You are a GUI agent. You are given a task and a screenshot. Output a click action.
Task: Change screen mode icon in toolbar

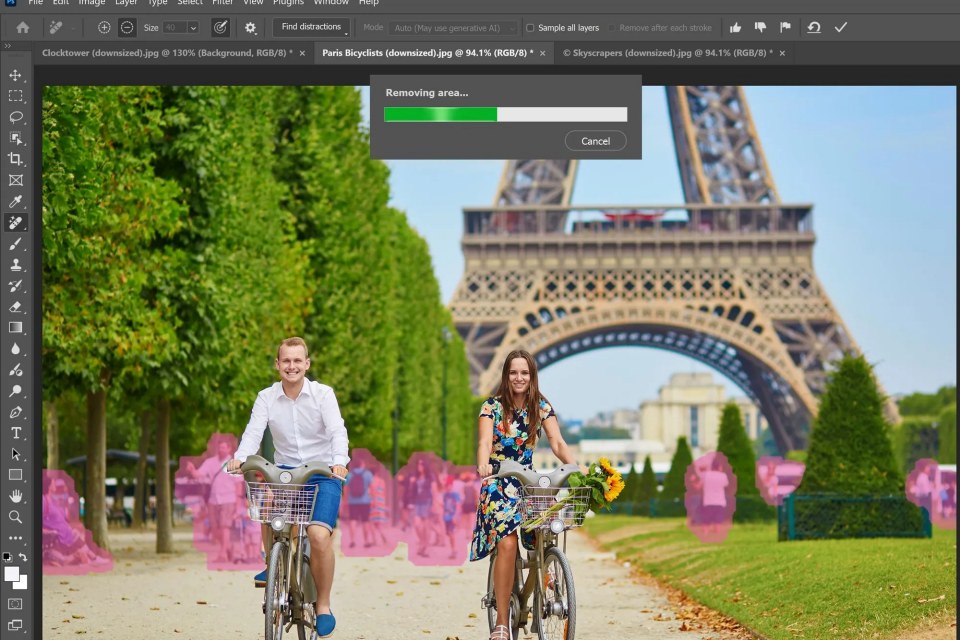click(x=16, y=625)
